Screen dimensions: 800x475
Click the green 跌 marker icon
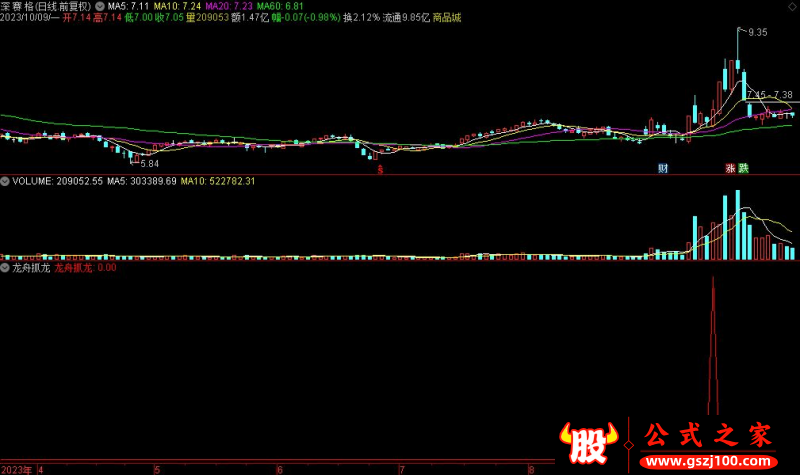click(x=743, y=168)
